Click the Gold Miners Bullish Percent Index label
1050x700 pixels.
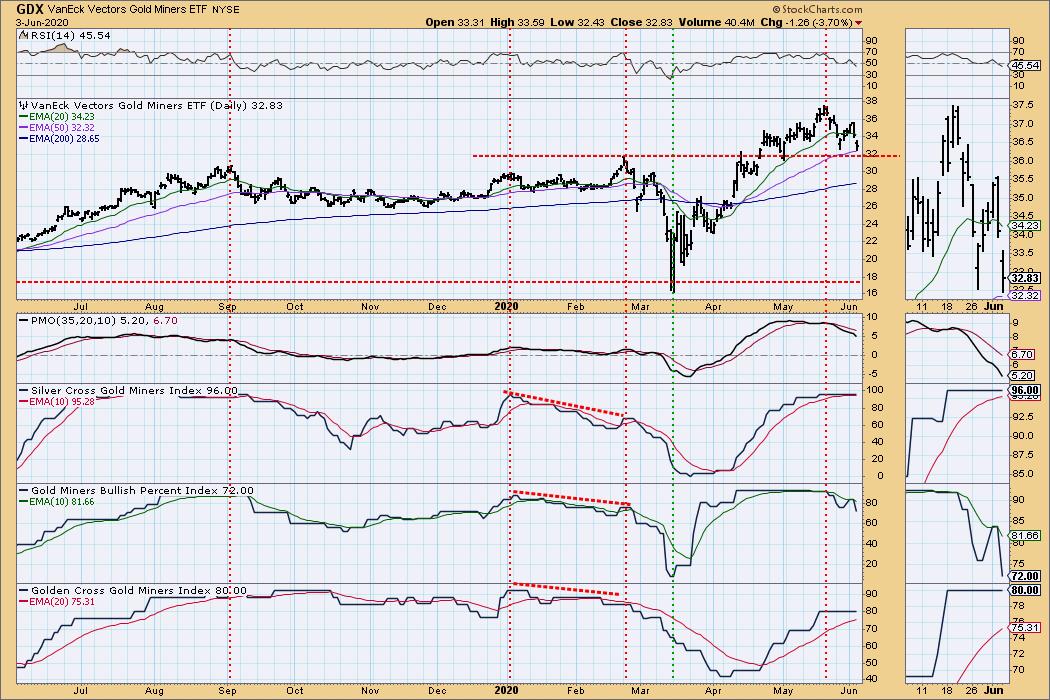[x=142, y=490]
